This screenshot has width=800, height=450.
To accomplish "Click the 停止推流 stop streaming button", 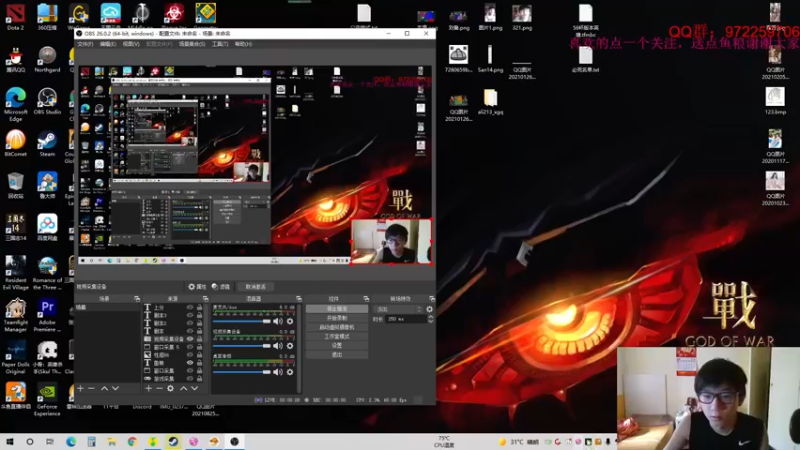I will (x=337, y=309).
